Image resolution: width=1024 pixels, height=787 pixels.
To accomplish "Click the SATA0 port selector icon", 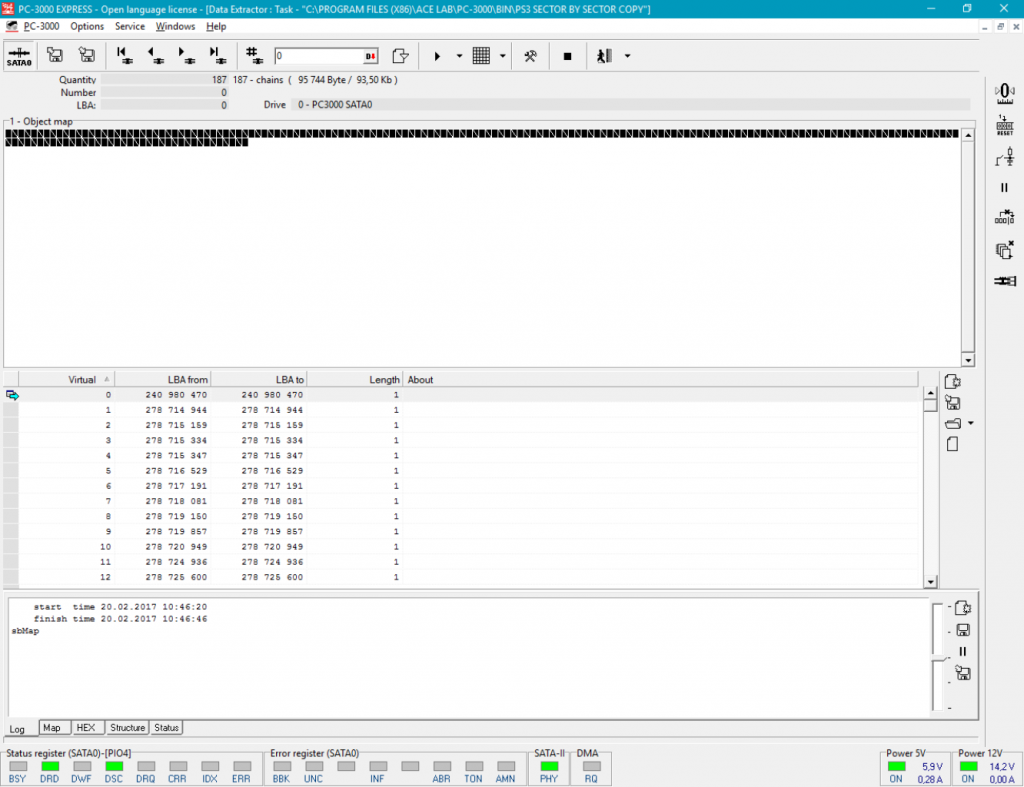I will [x=18, y=56].
